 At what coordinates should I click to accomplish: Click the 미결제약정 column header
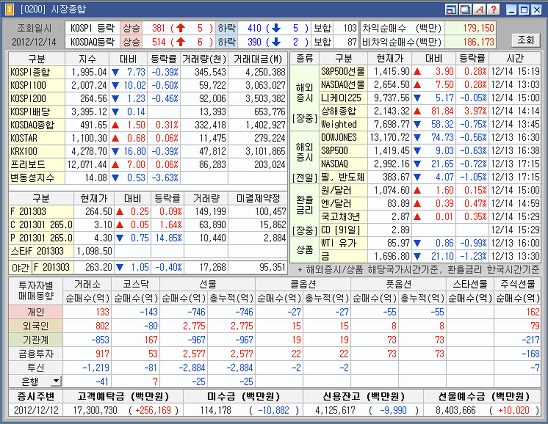[258, 199]
